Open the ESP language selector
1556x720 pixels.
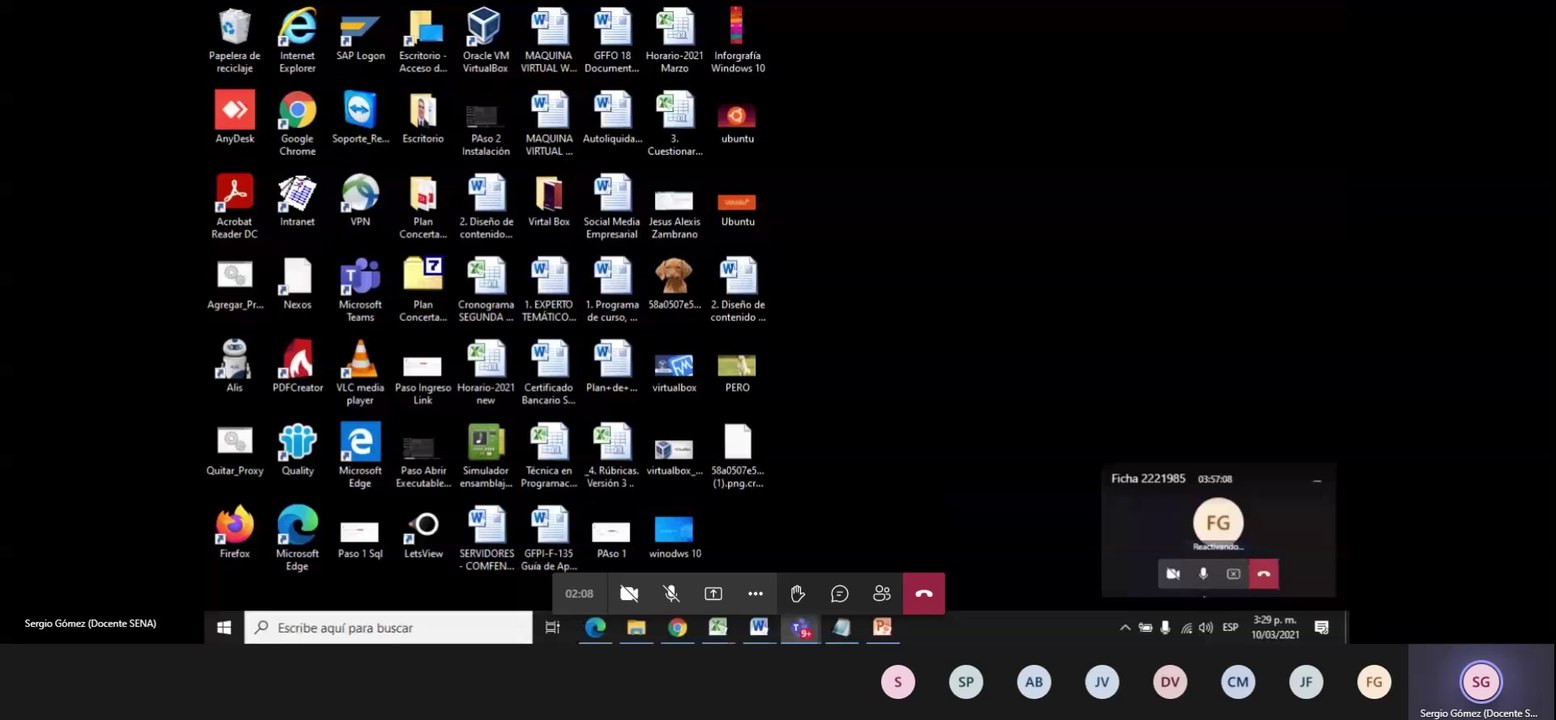1230,628
